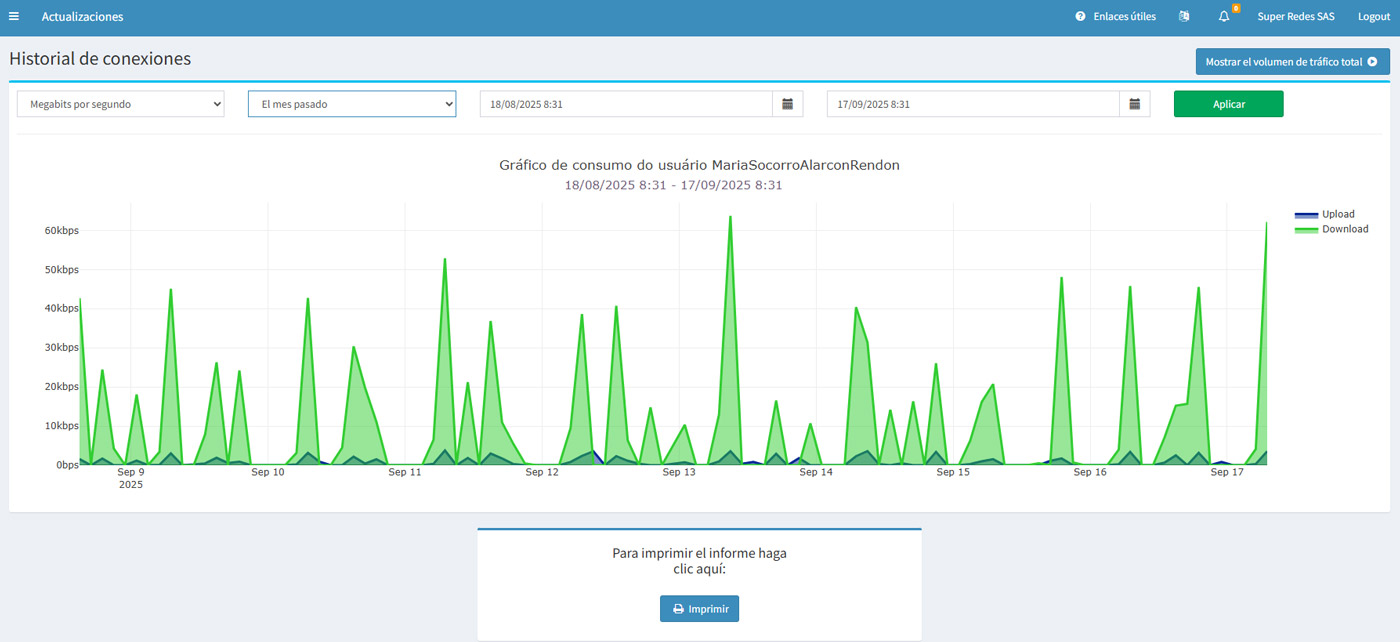The image size is (1400, 642).
Task: Open the Megabits por segundo dropdown
Action: pos(120,104)
